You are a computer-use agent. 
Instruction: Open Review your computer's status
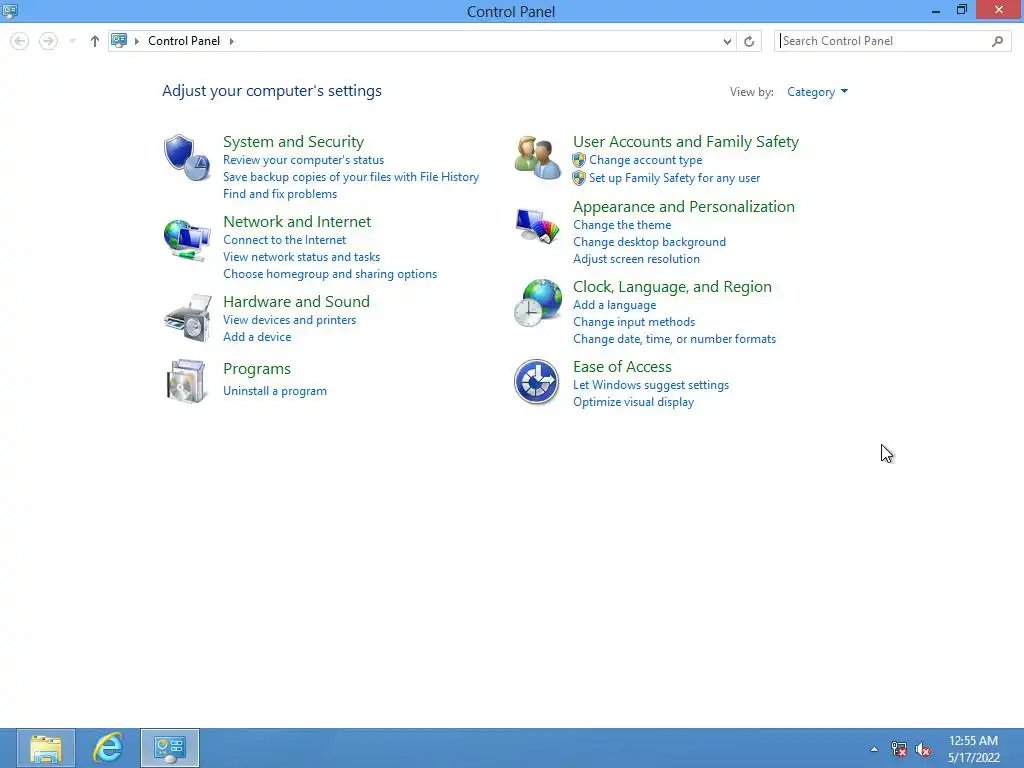click(x=304, y=160)
